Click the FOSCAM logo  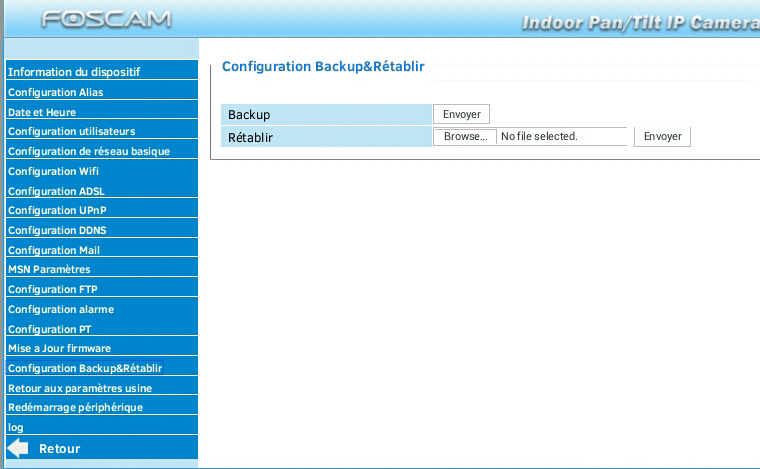tap(107, 19)
